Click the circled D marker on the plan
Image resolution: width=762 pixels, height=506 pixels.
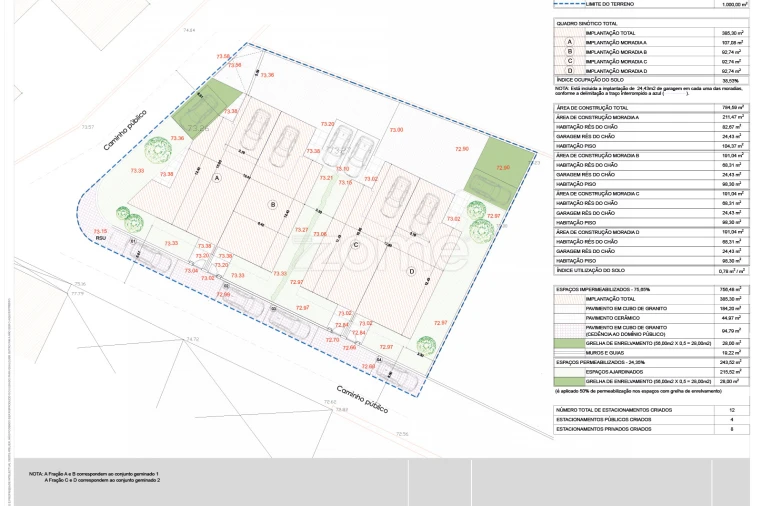point(410,271)
